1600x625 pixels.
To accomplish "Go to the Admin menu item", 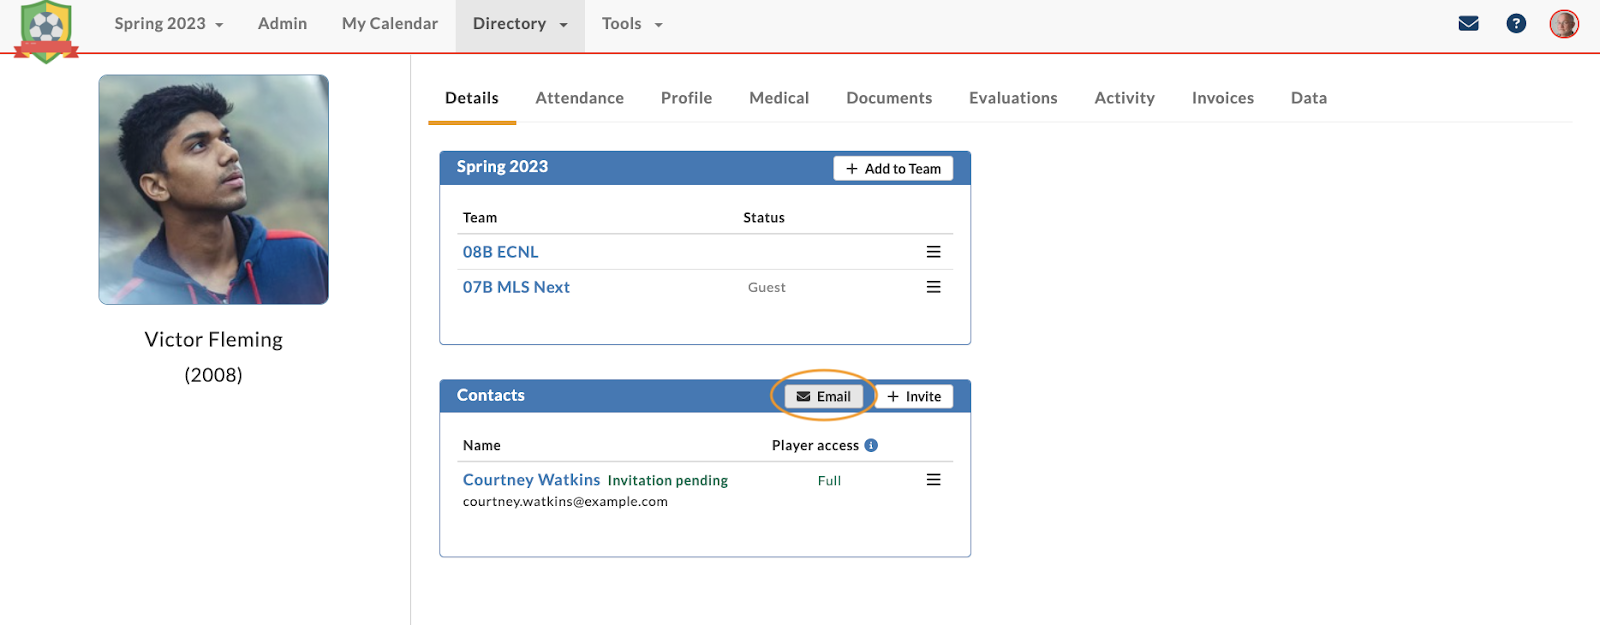I will [282, 24].
